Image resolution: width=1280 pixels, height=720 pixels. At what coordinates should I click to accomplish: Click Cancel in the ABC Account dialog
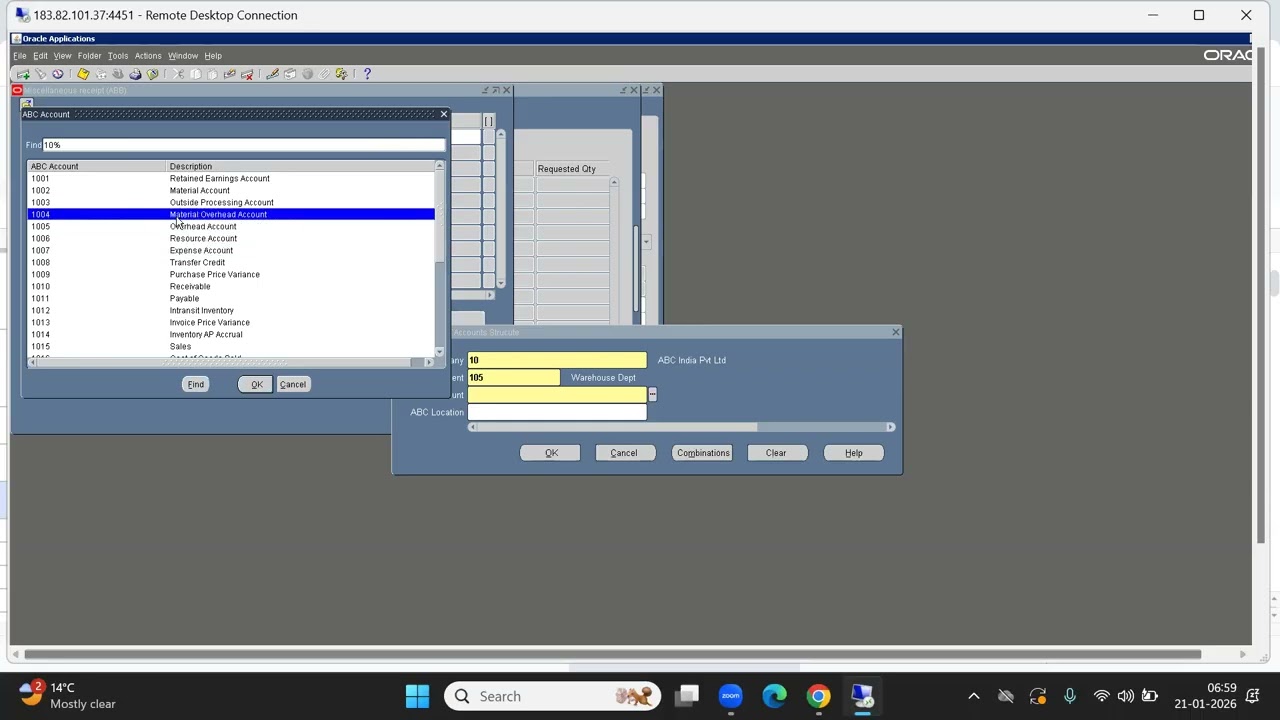click(293, 384)
